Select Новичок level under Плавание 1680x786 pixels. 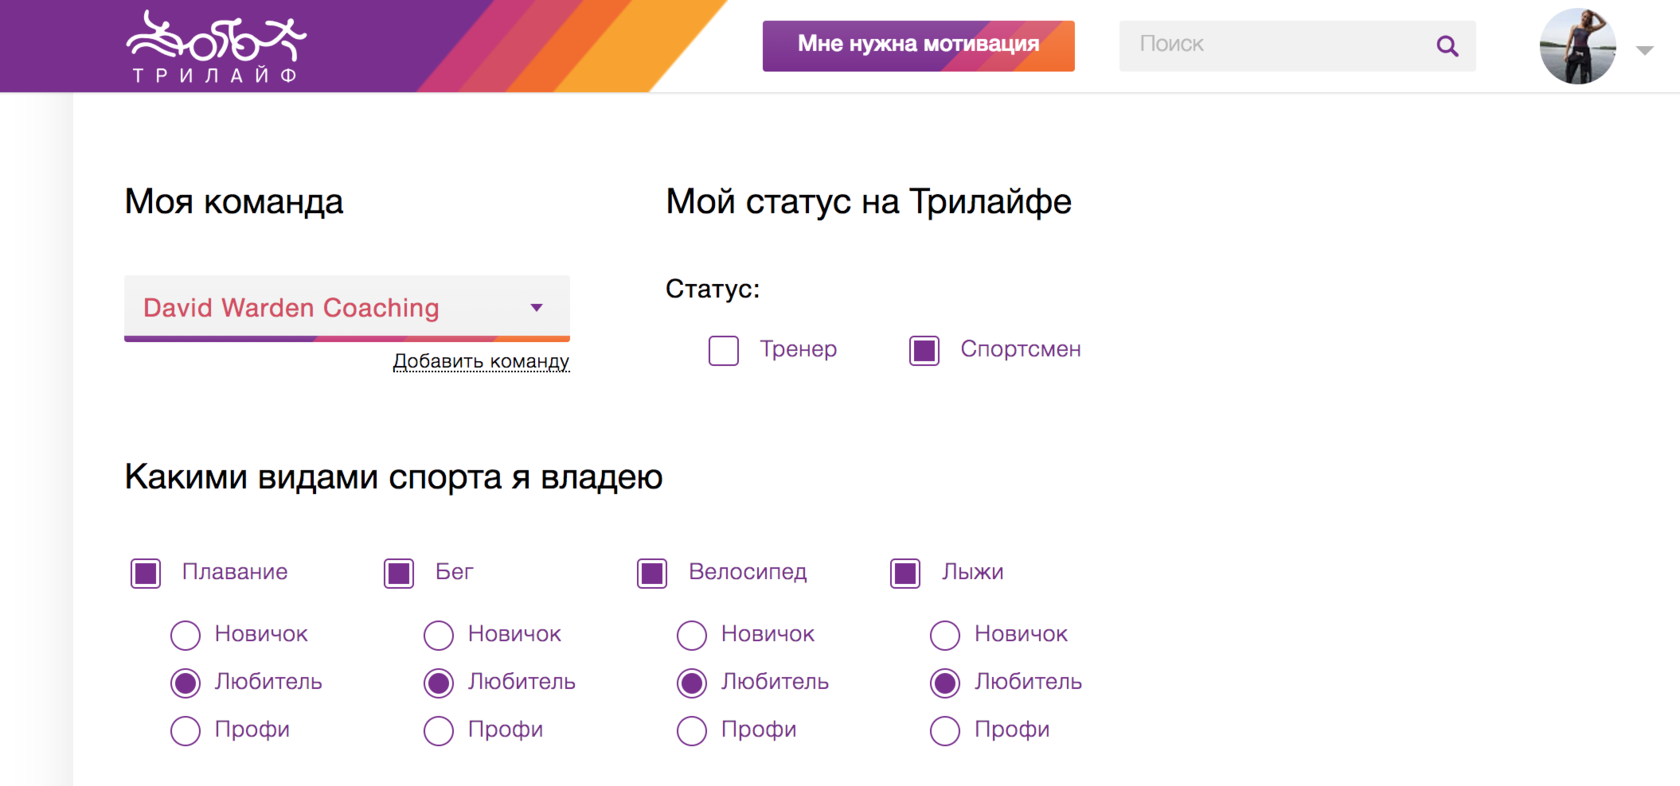(186, 635)
